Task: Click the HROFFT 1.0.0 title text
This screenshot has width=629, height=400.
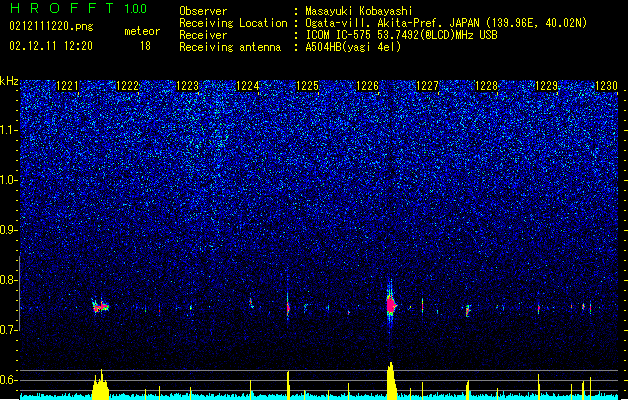Action: [79, 8]
